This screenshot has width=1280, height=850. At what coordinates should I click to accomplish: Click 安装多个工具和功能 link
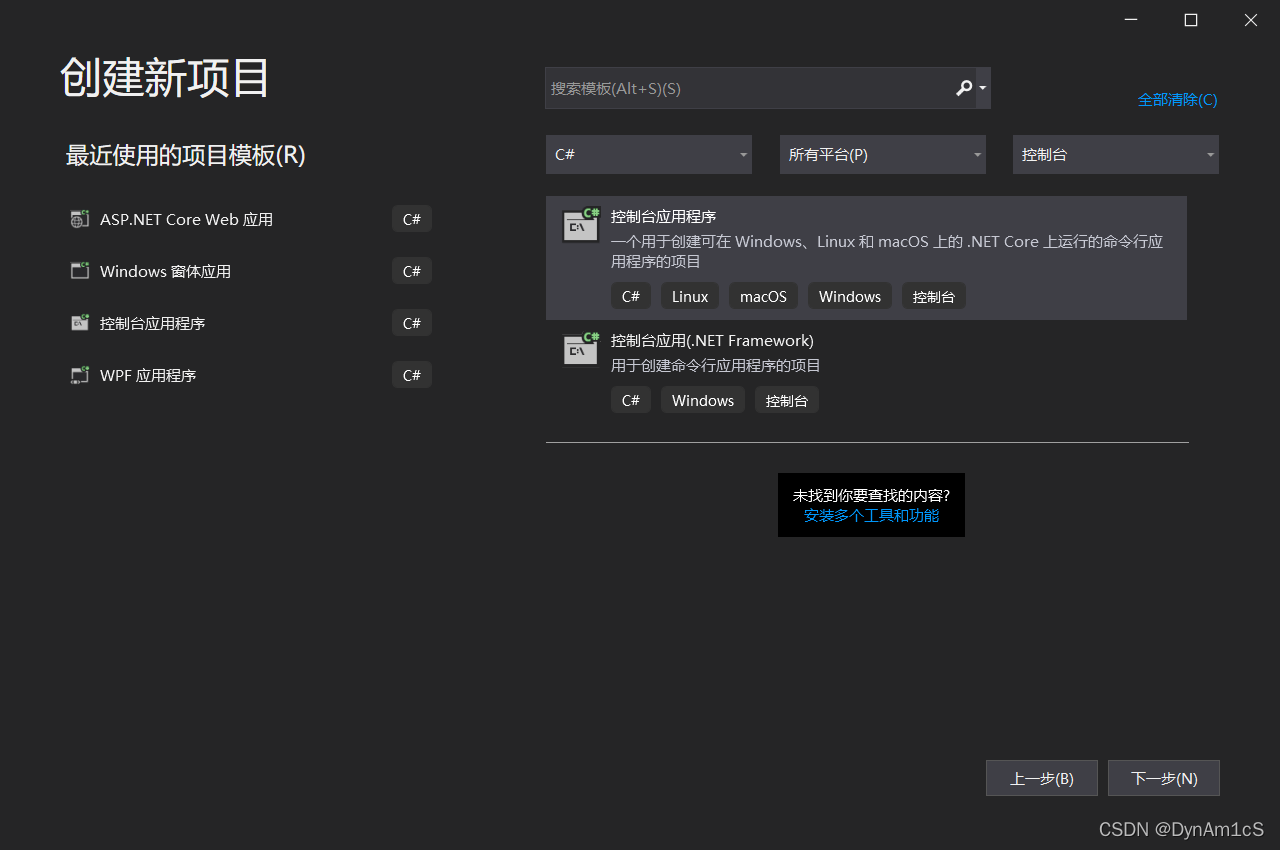coord(871,516)
